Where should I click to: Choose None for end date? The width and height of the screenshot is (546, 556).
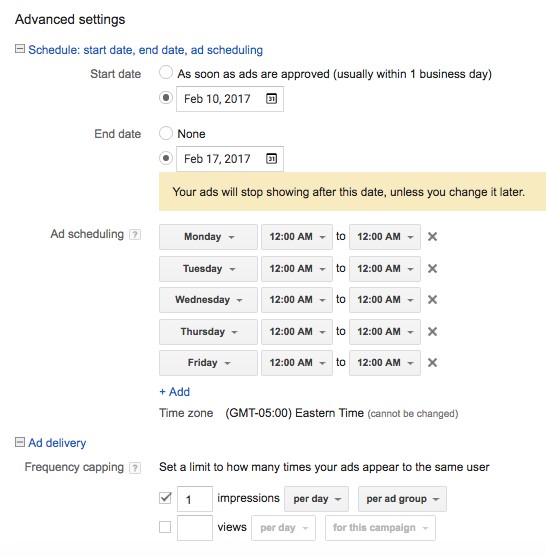[x=166, y=133]
